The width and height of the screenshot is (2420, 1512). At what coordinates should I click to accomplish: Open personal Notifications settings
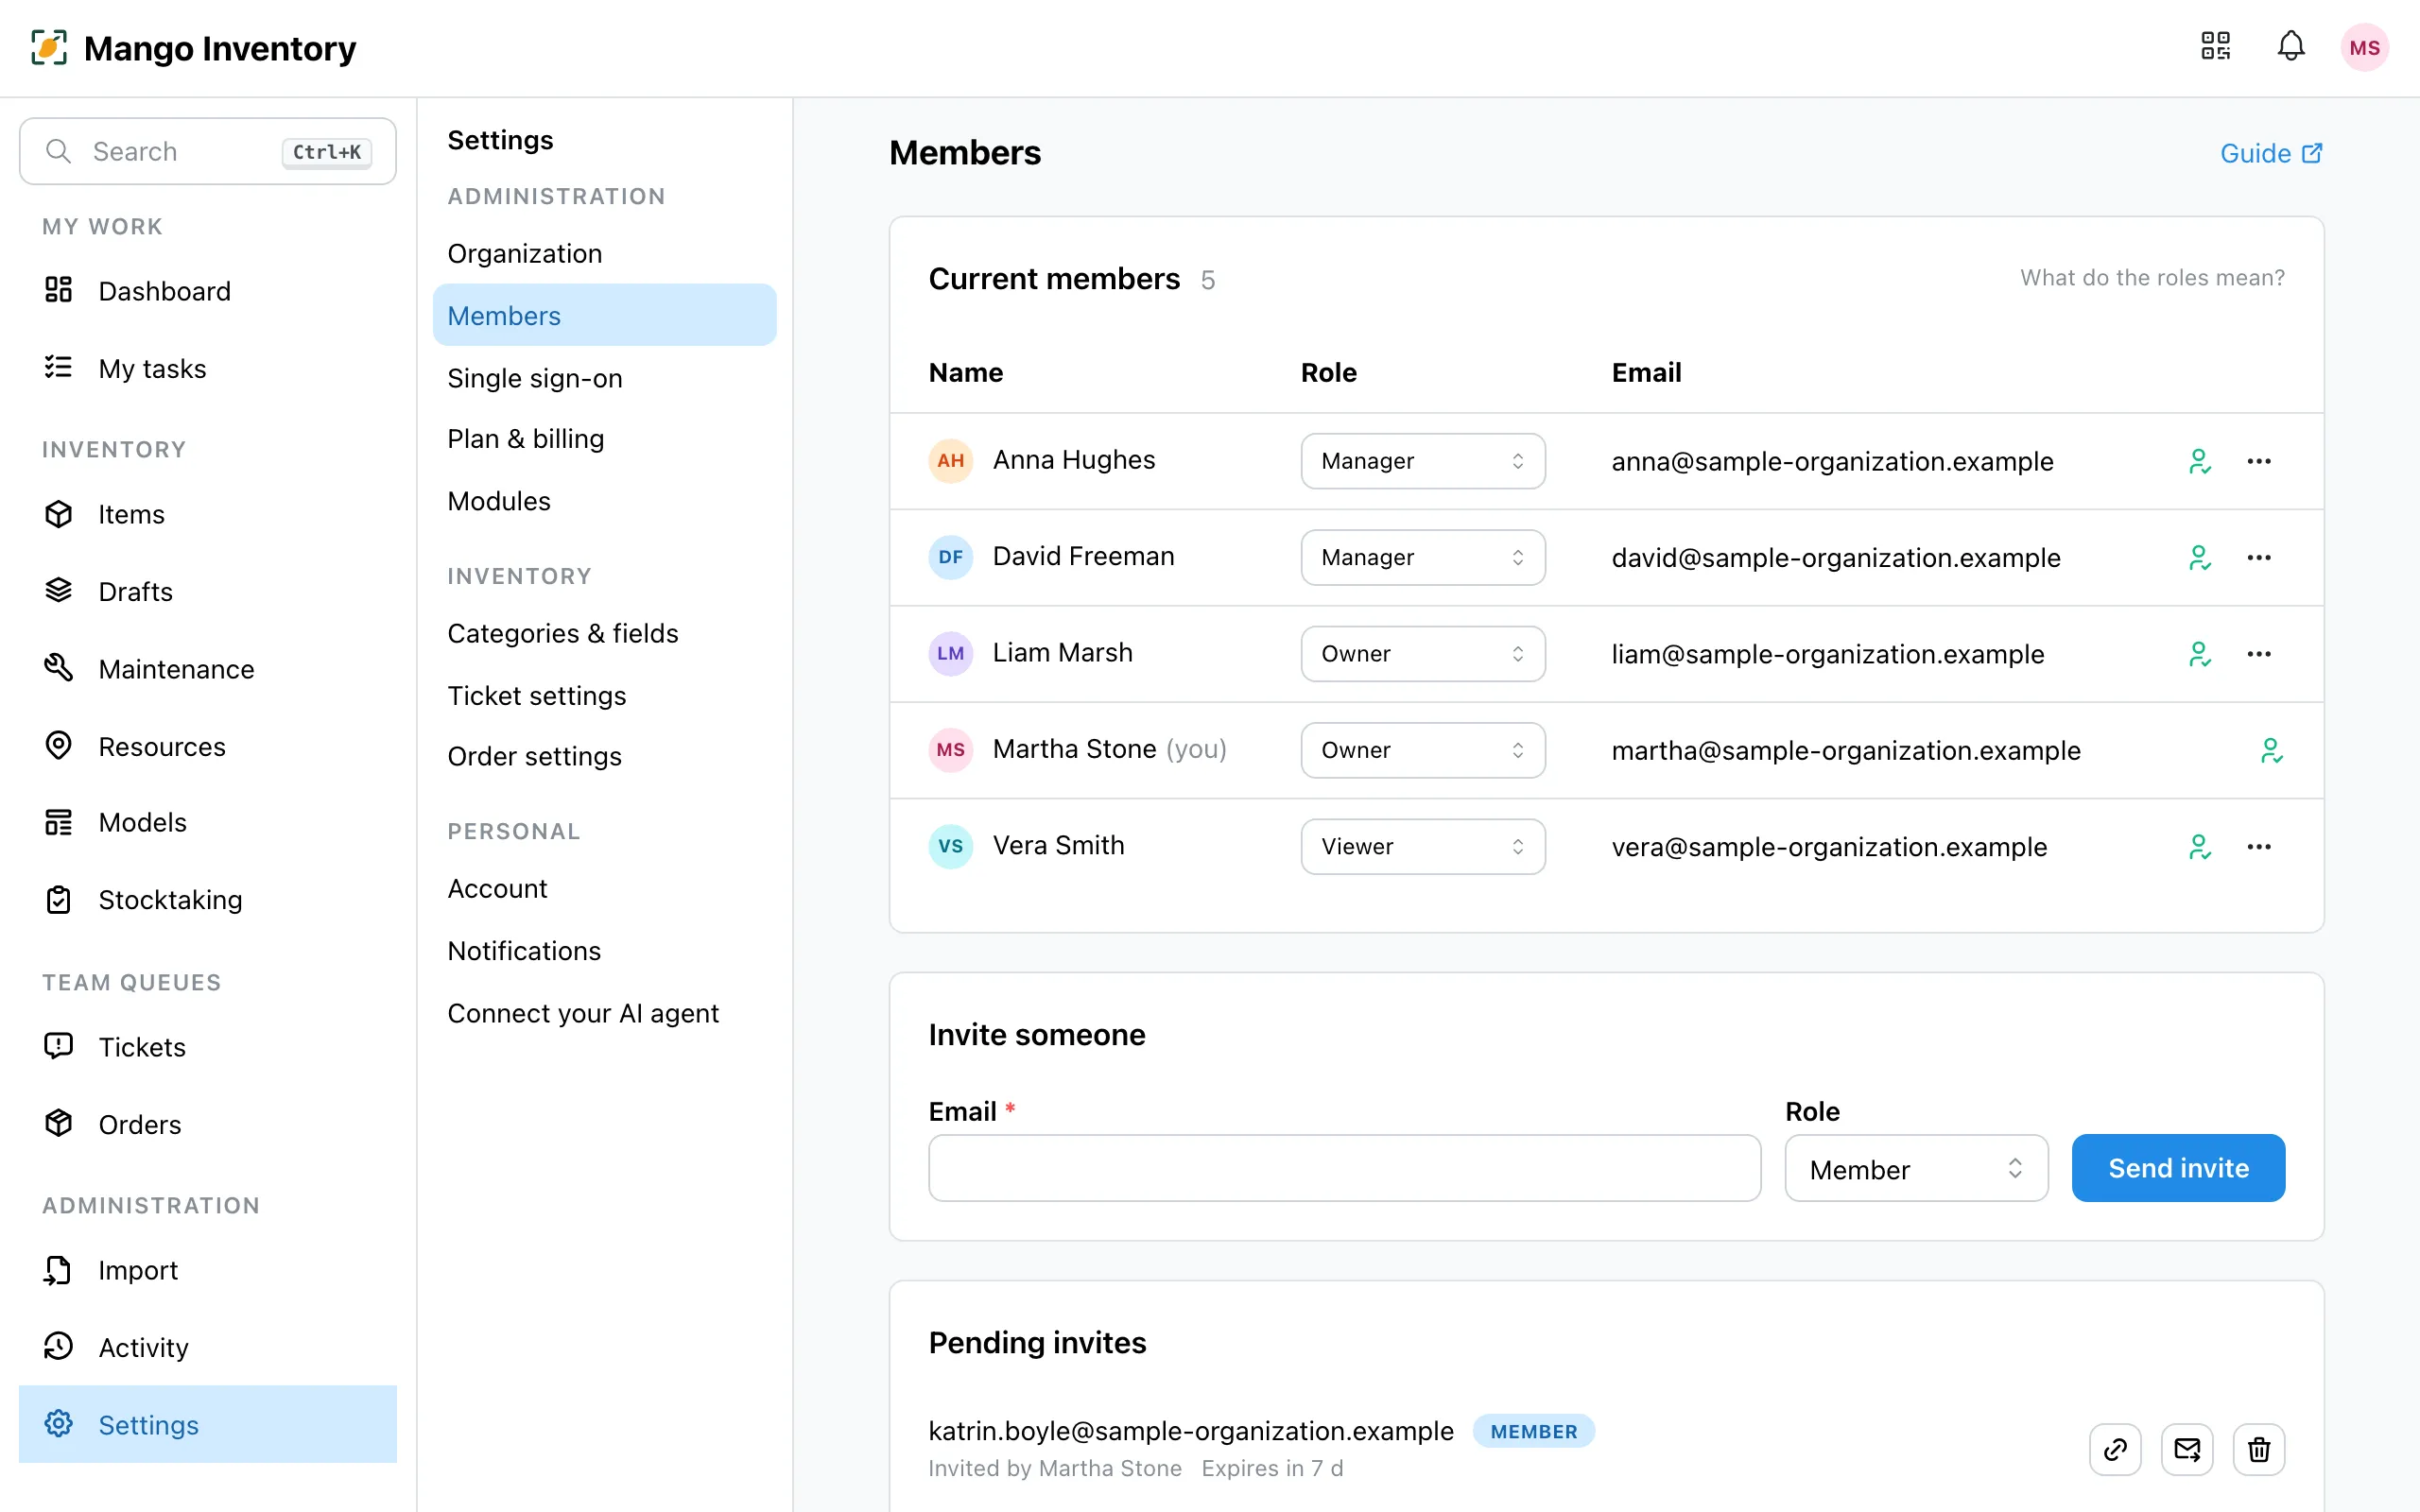click(604, 951)
